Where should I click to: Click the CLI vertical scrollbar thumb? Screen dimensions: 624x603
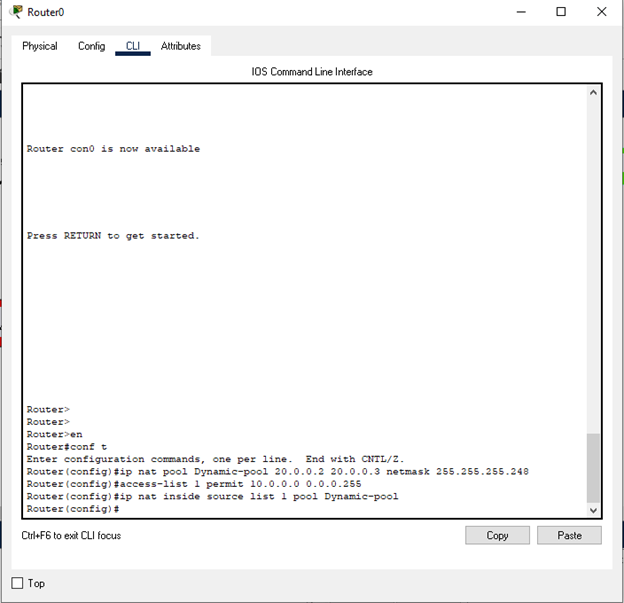593,468
